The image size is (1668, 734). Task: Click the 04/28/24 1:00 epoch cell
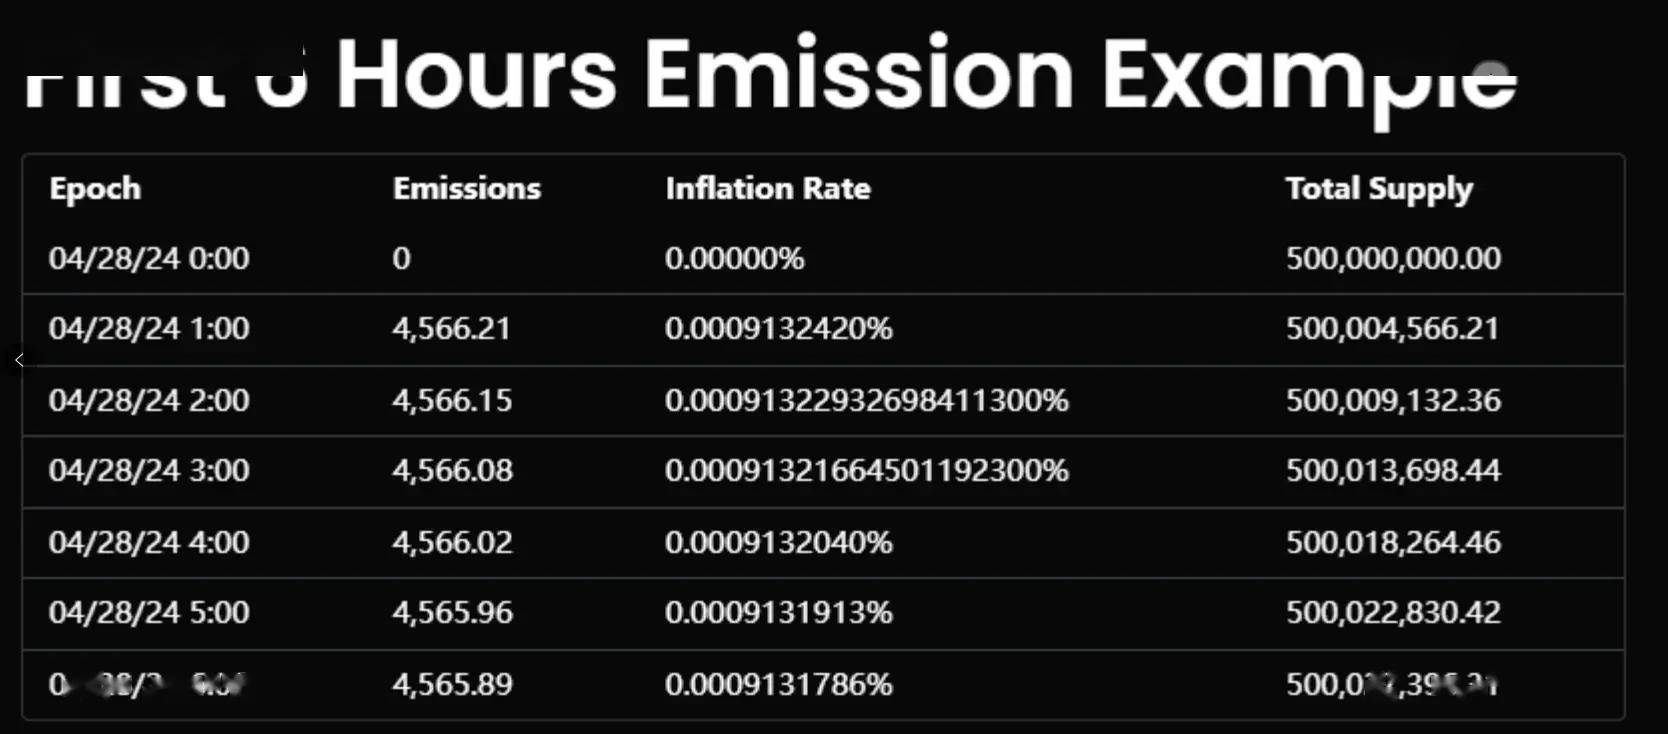click(x=149, y=328)
